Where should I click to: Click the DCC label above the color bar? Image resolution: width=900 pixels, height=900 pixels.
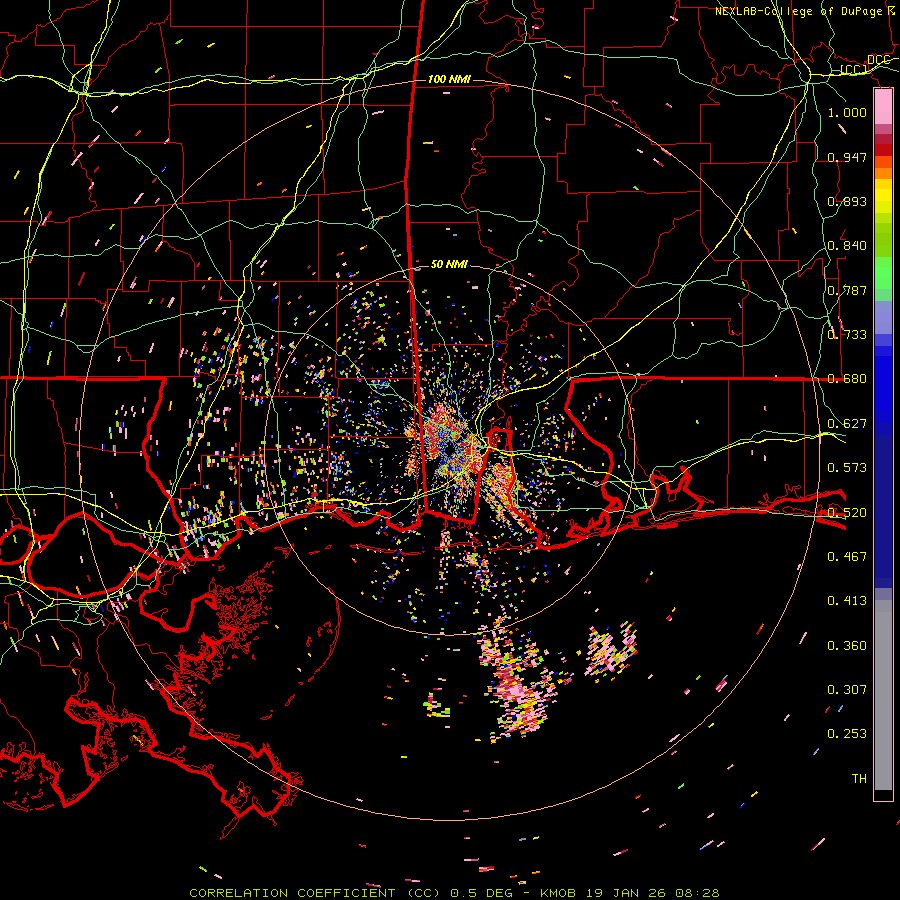coord(879,60)
